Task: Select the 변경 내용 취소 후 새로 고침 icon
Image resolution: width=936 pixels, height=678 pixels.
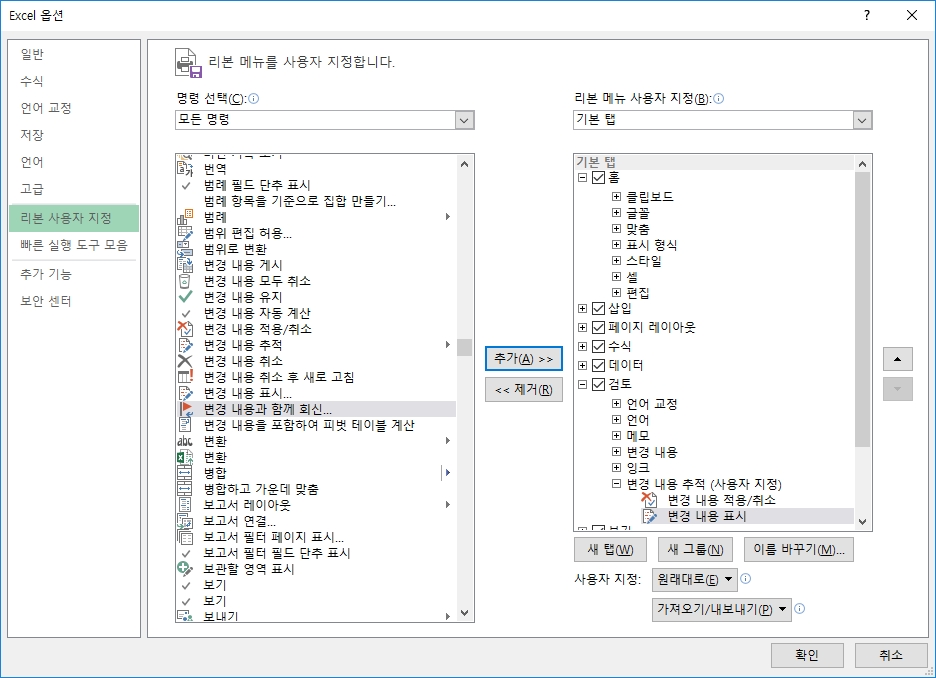Action: pyautogui.click(x=185, y=377)
